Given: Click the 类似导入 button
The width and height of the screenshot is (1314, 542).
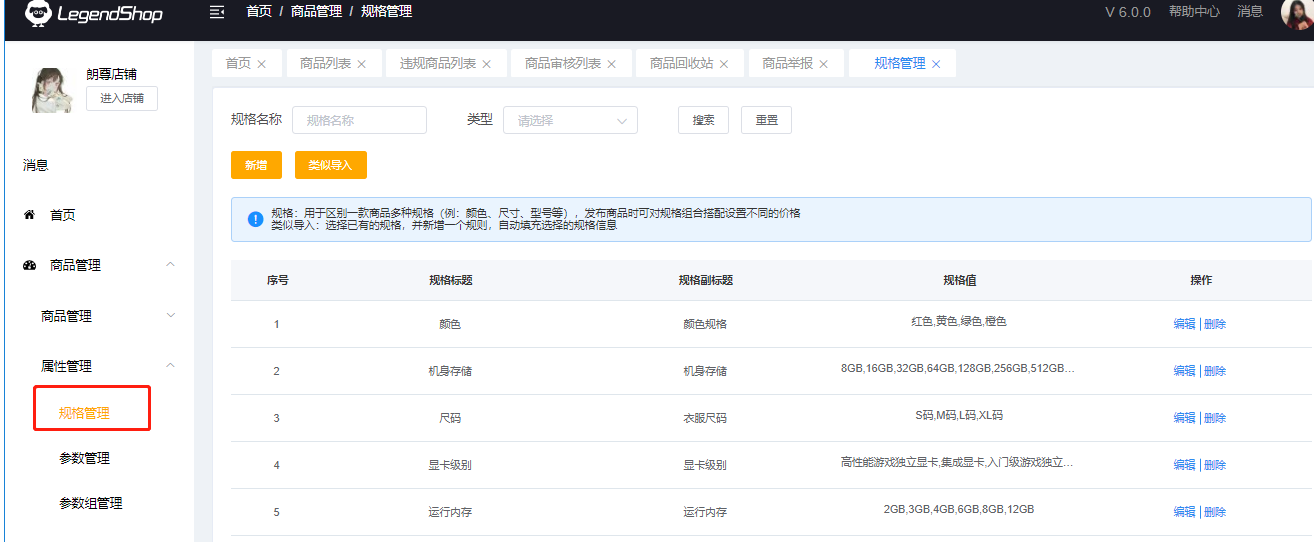Looking at the screenshot, I should tap(330, 165).
